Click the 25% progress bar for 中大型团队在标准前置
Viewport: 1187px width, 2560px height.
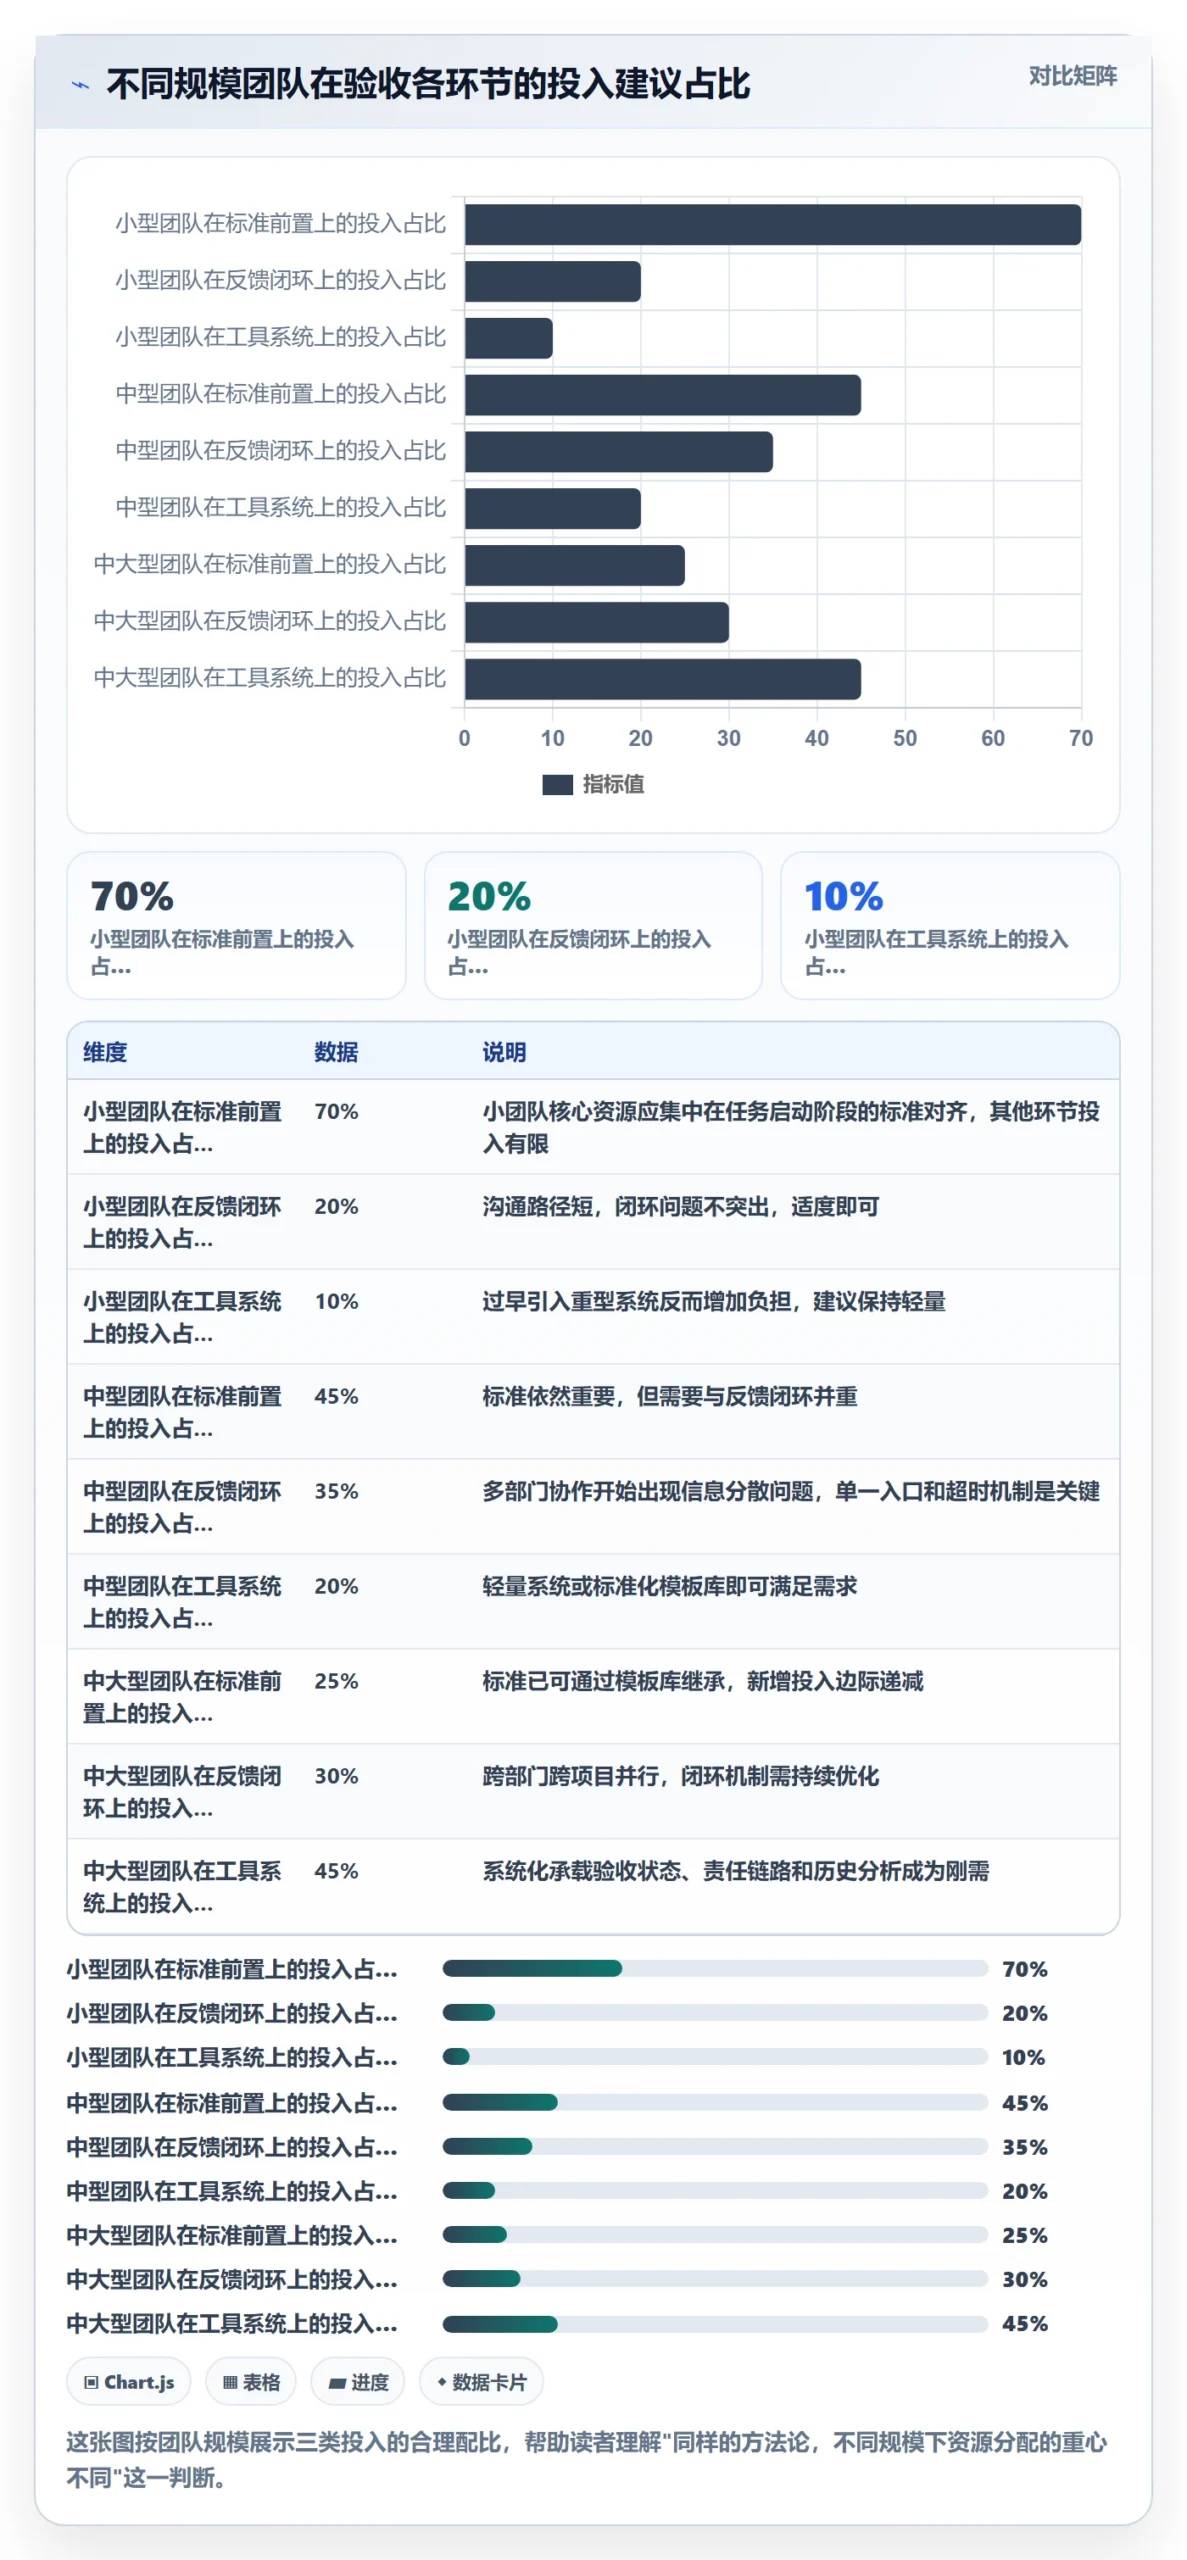(715, 2234)
